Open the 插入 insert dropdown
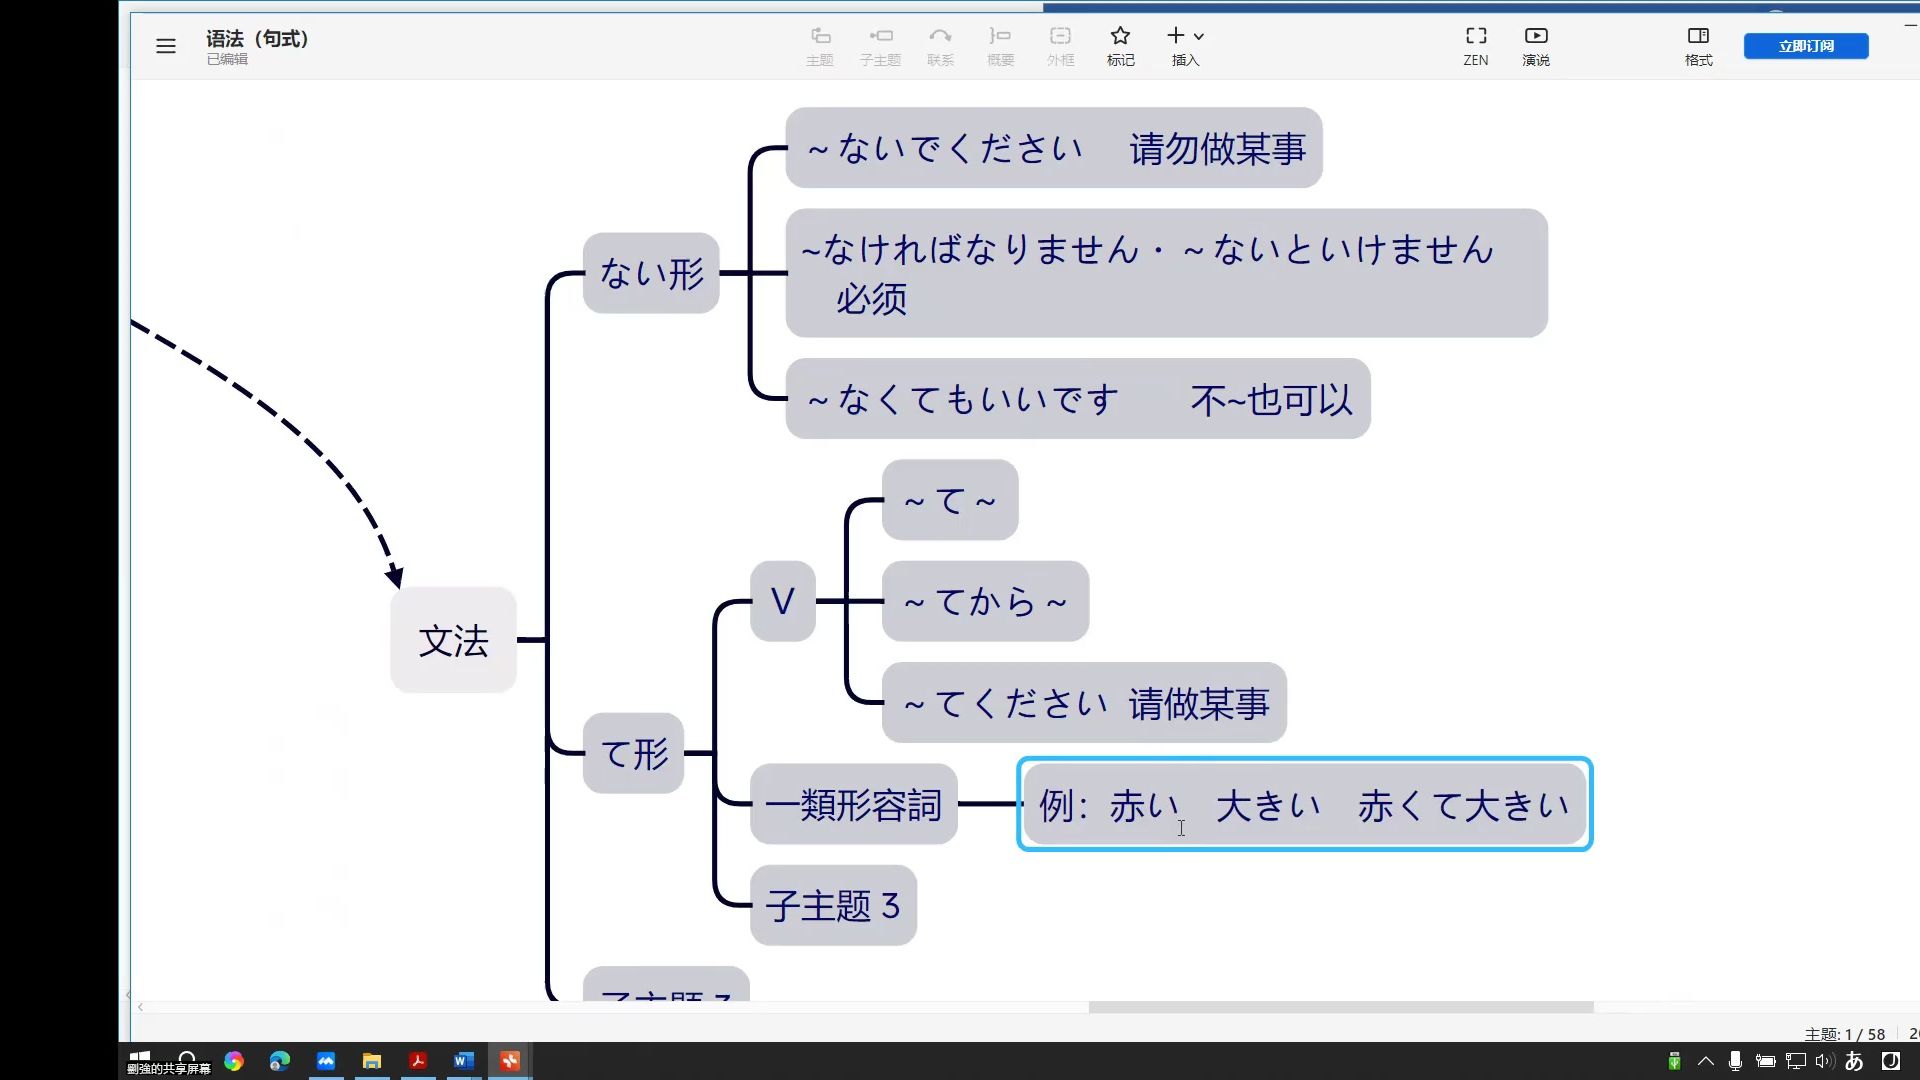Screen dimensions: 1920x1080 (1185, 45)
